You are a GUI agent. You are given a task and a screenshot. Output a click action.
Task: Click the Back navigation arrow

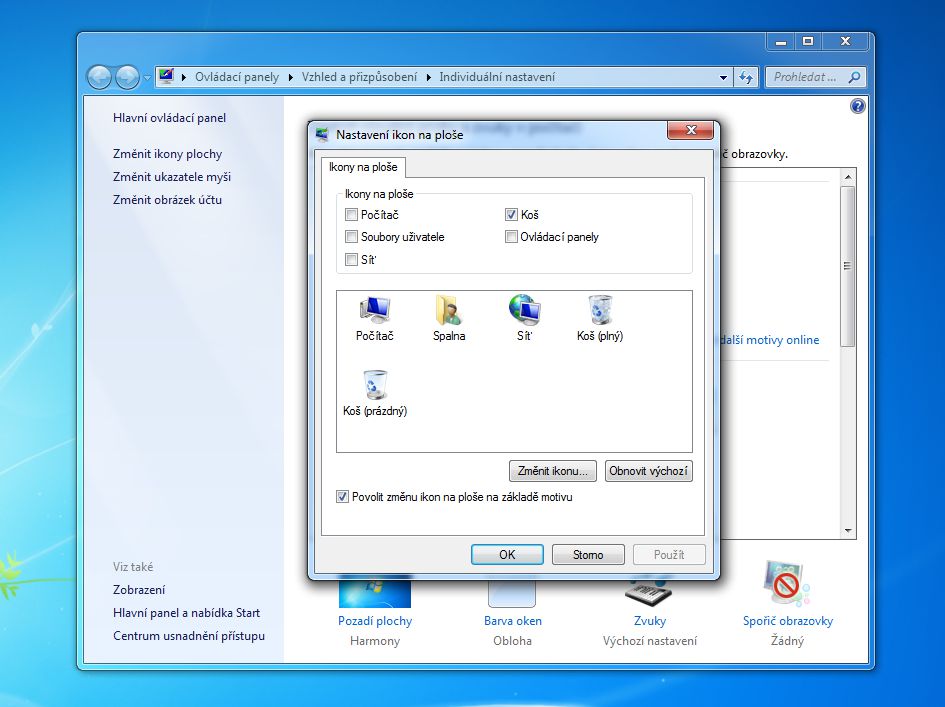99,77
